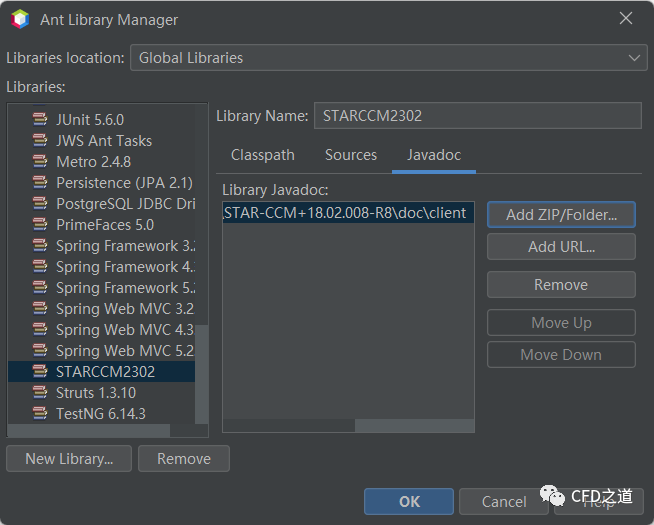Click the Library Name text field
The height and width of the screenshot is (525, 654).
pos(477,115)
